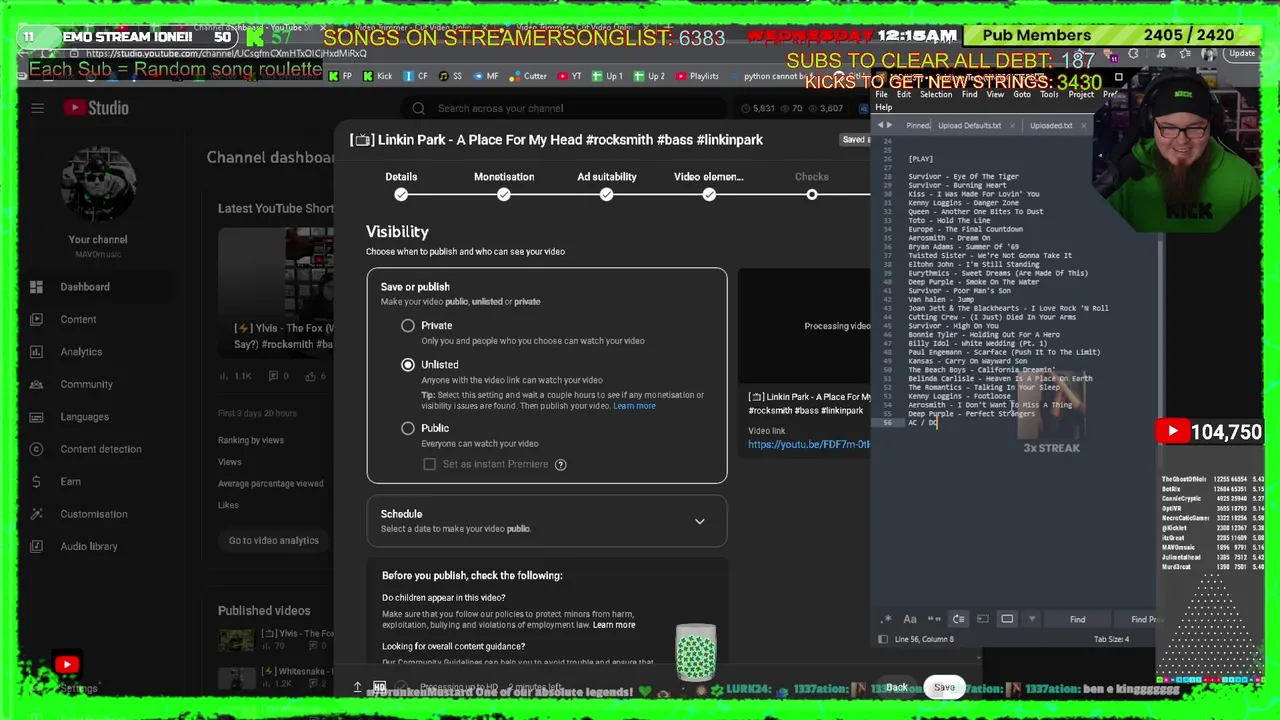The width and height of the screenshot is (1280, 720).
Task: Go to the Video elements step
Action: pyautogui.click(x=709, y=185)
